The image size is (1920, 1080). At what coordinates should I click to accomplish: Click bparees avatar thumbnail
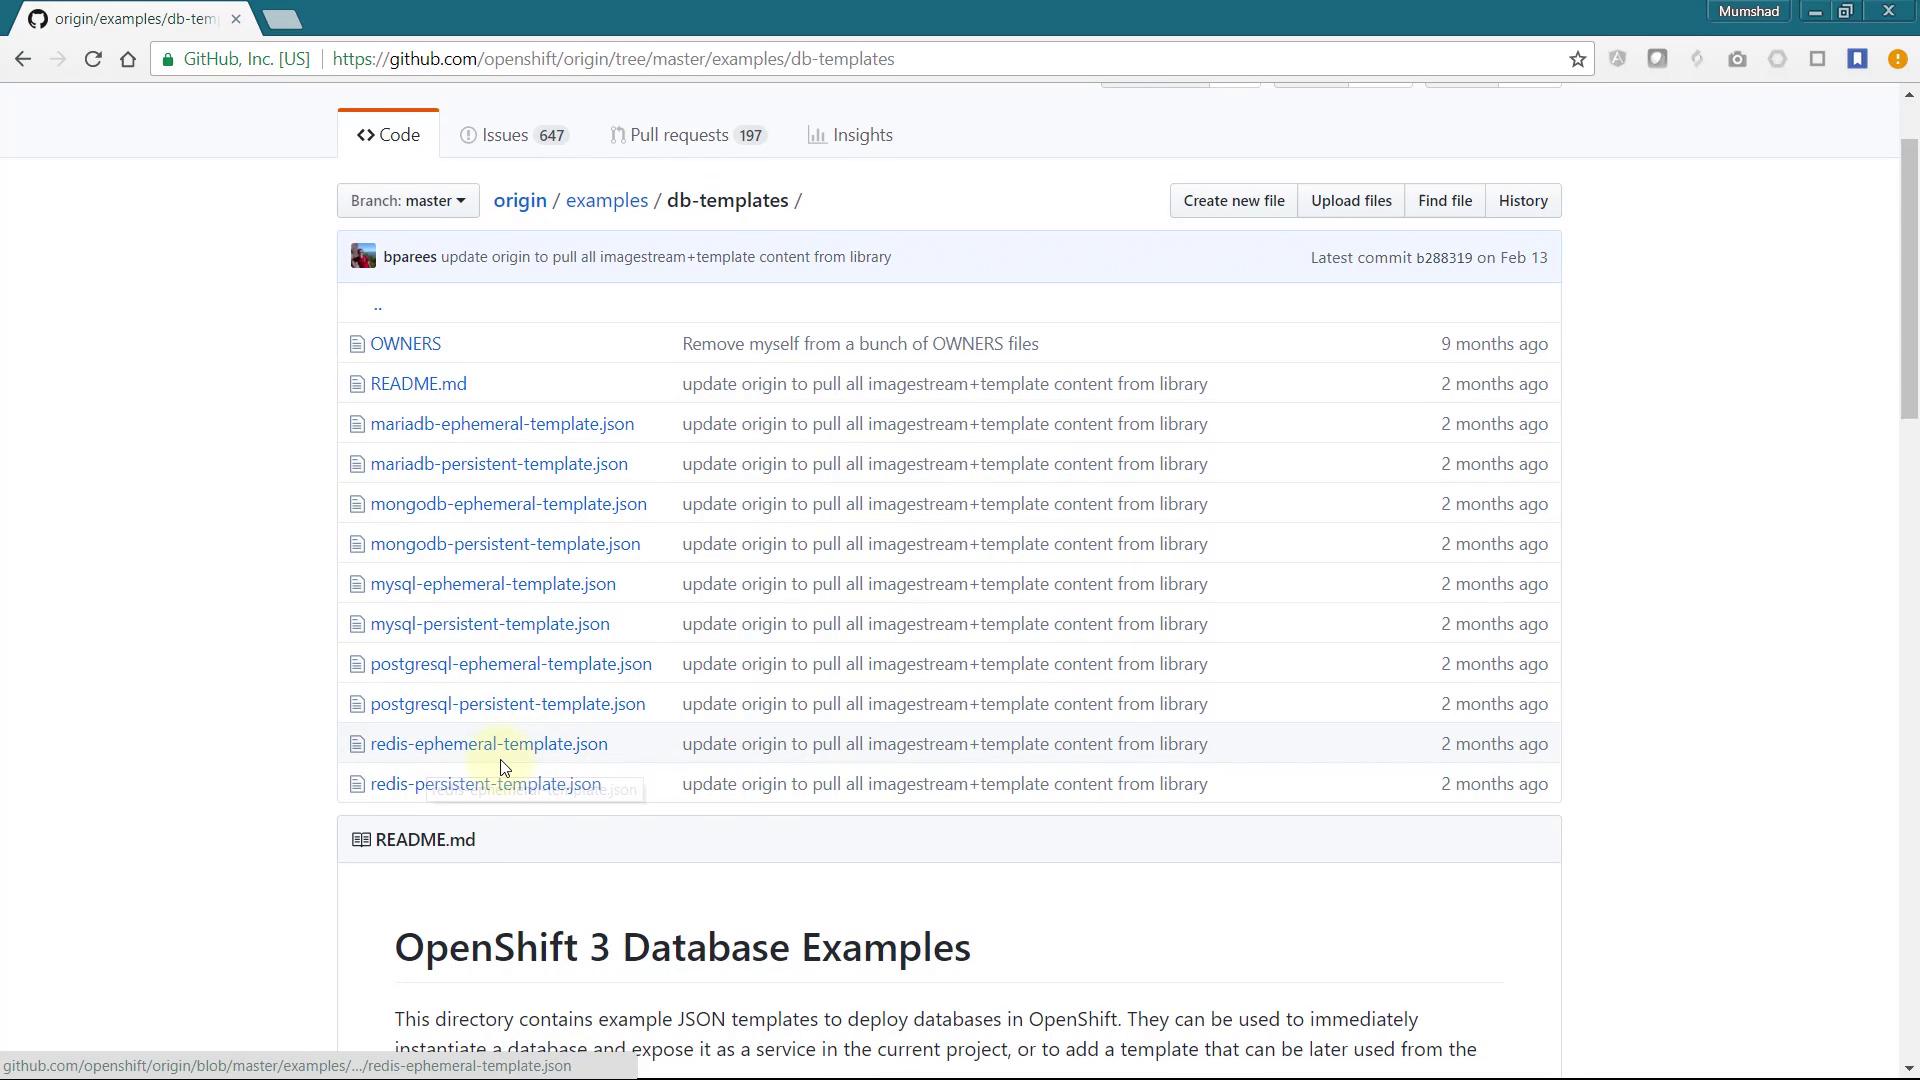click(x=363, y=257)
